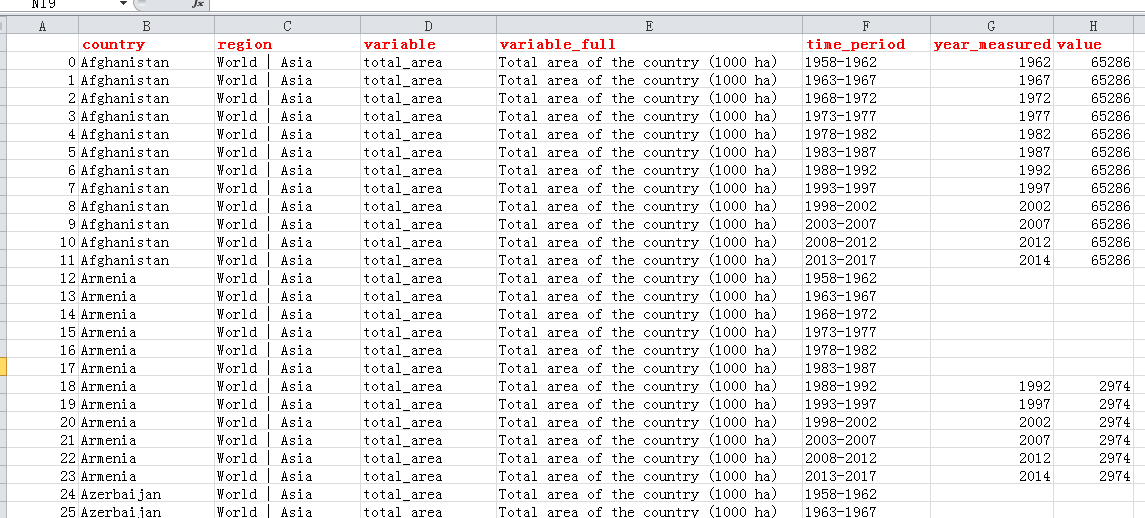Select the year 1962 cell in row 0
This screenshot has height=518, width=1145.
992,62
